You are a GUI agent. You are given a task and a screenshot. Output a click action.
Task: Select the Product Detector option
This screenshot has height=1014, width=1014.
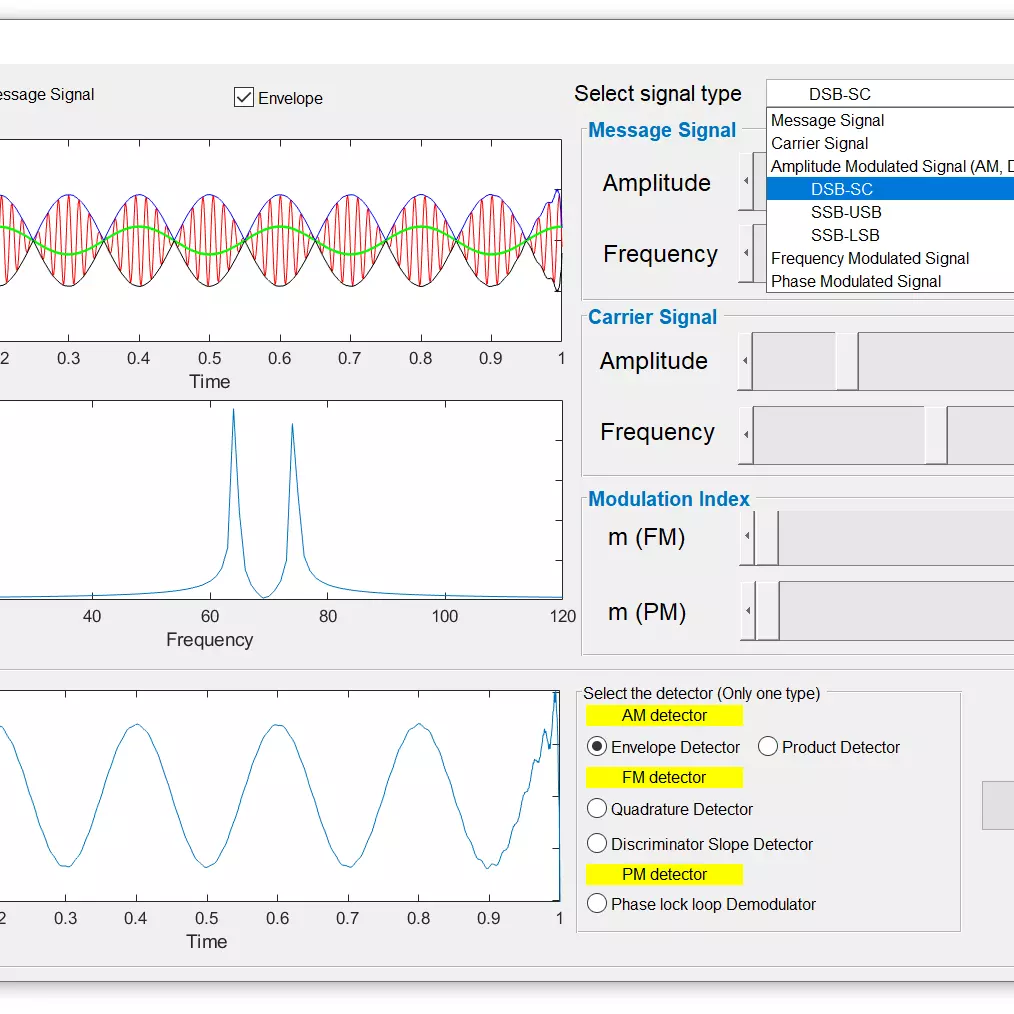[768, 746]
